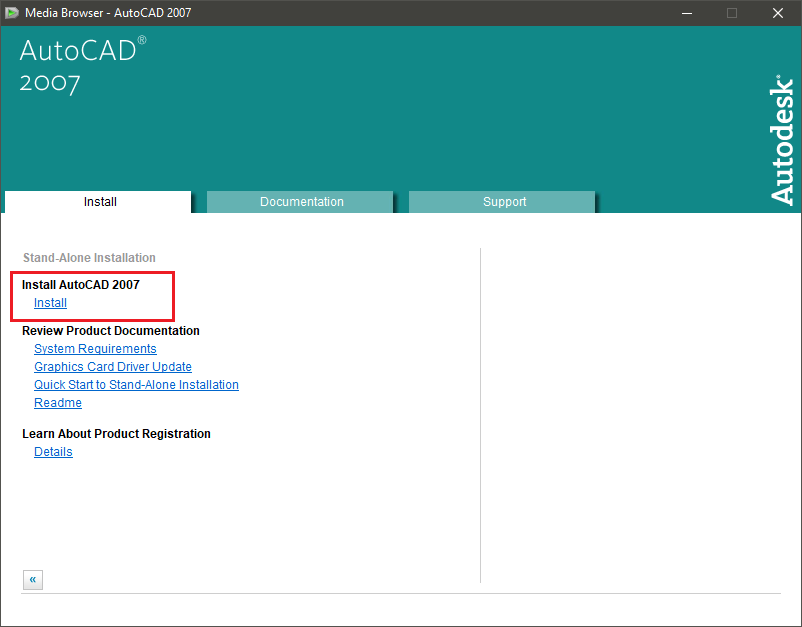Image resolution: width=802 pixels, height=627 pixels.
Task: Click the AutoCAD 2007 product title
Action: coord(83,65)
